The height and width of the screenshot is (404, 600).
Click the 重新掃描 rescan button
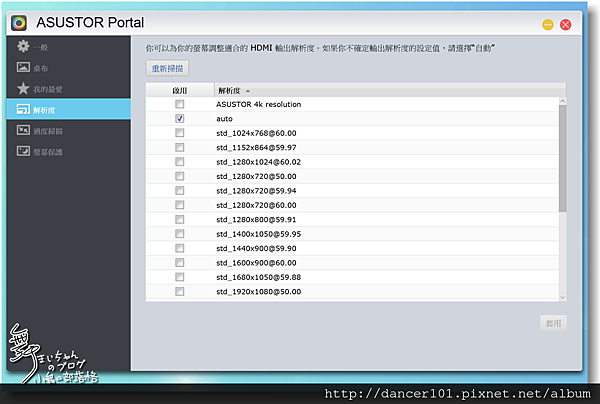click(167, 68)
